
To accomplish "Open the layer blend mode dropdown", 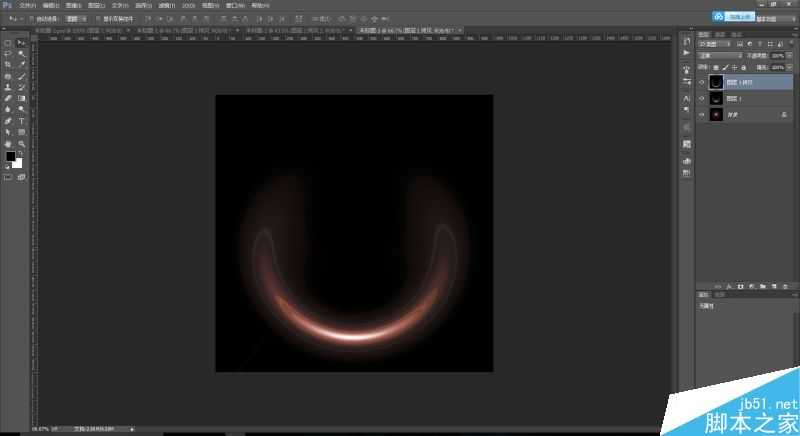I will point(718,56).
